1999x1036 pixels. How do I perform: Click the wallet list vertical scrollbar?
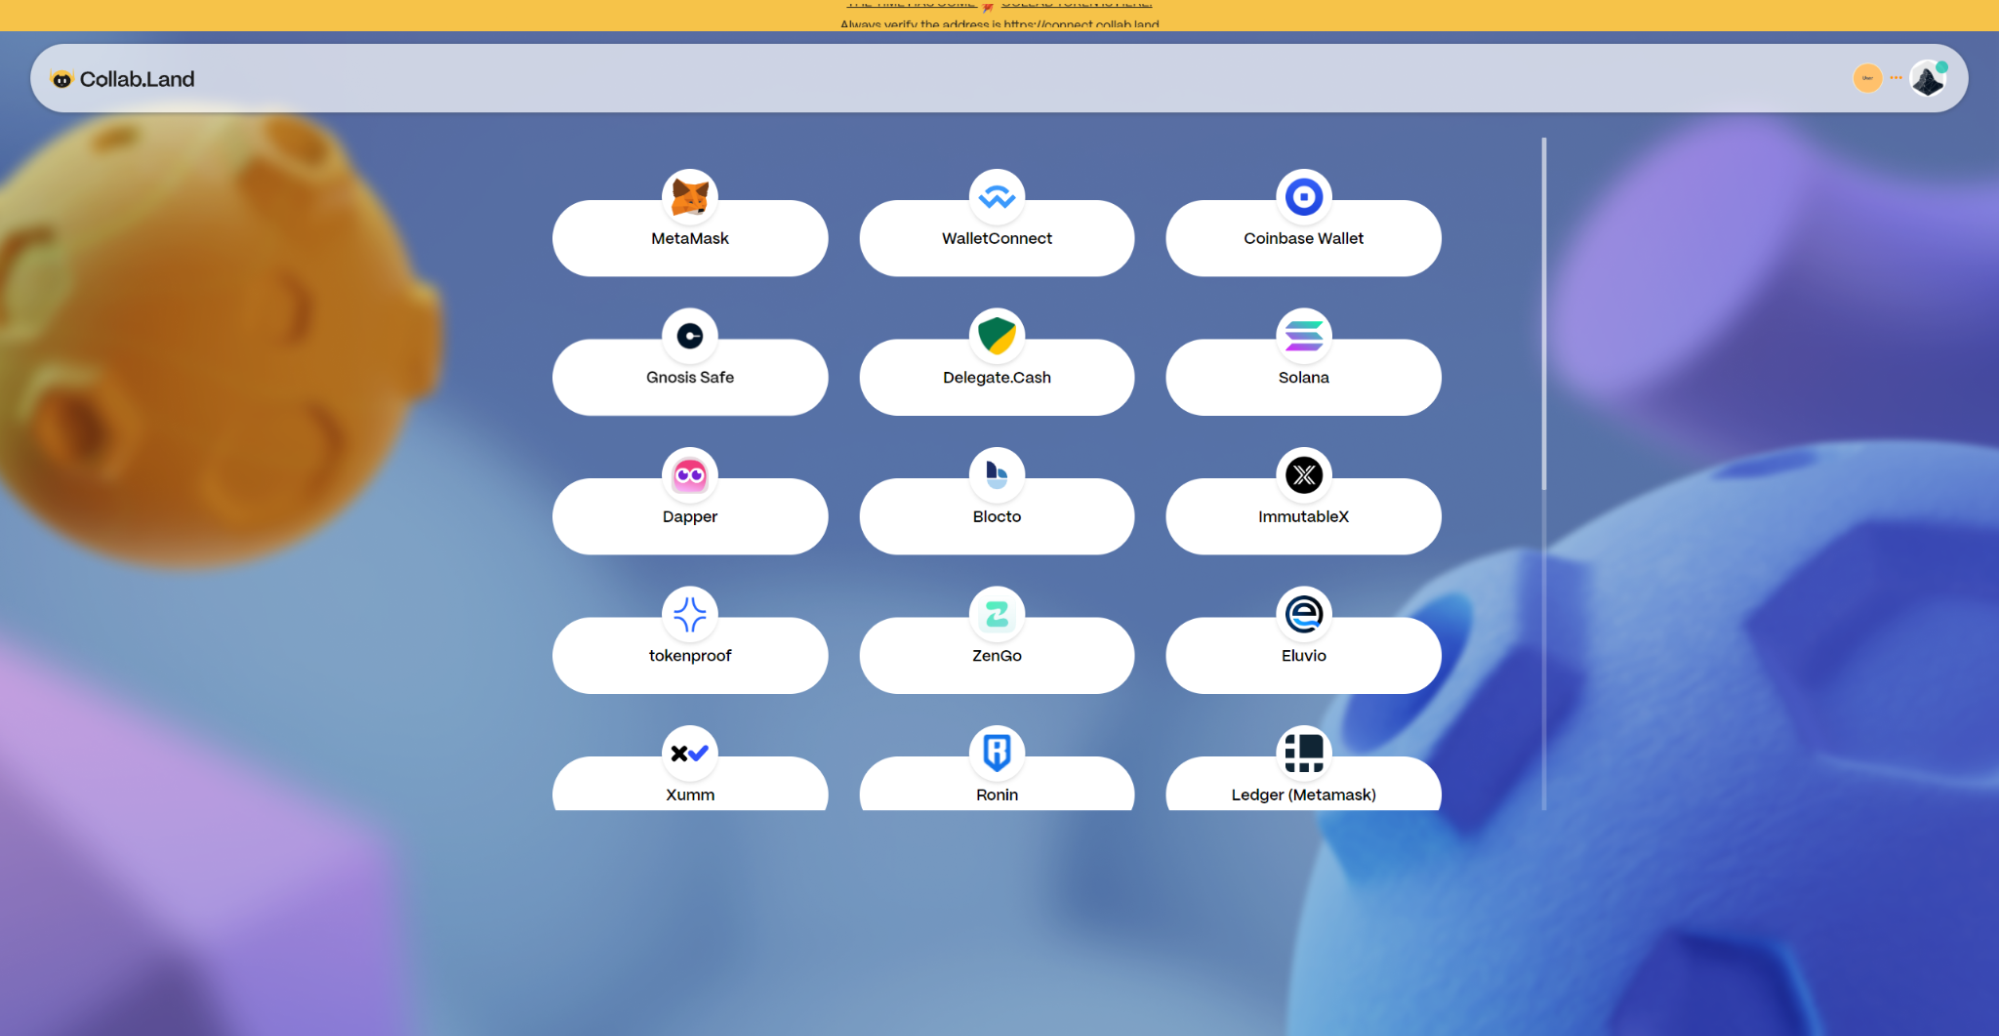pos(1543,314)
